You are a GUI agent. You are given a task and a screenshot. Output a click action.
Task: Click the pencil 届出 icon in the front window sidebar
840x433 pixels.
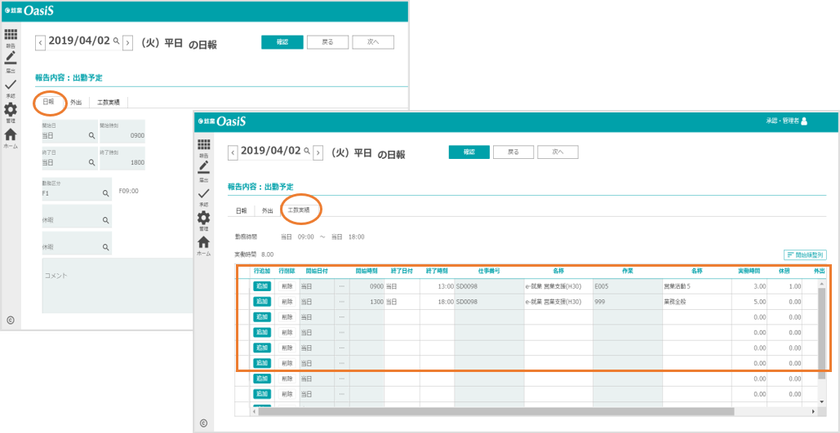coord(204,167)
